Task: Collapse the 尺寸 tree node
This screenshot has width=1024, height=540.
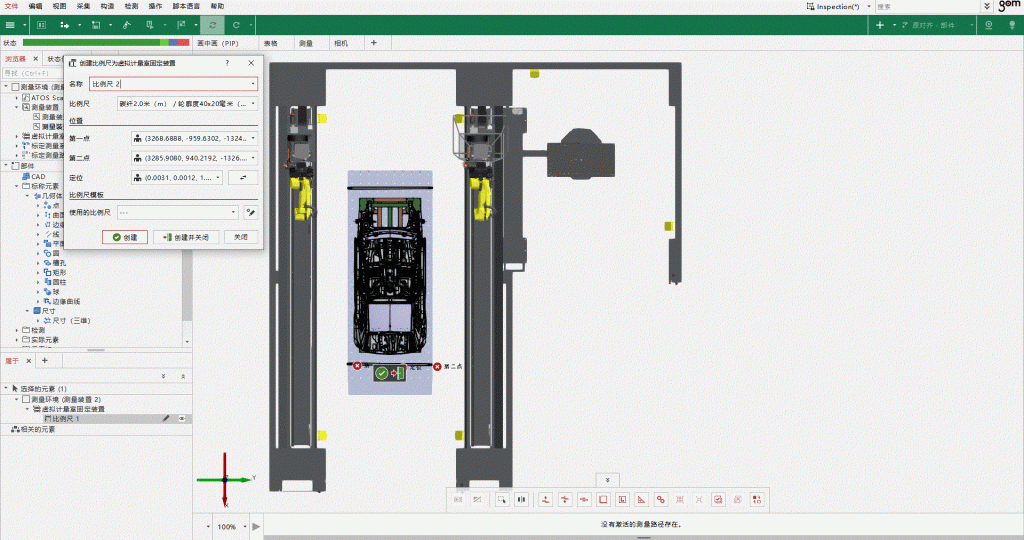Action: click(x=28, y=311)
